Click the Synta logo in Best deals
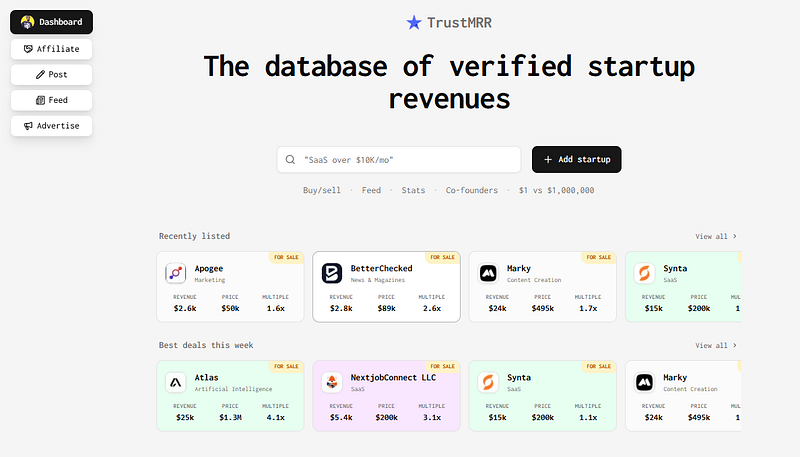The height and width of the screenshot is (457, 800). click(488, 382)
